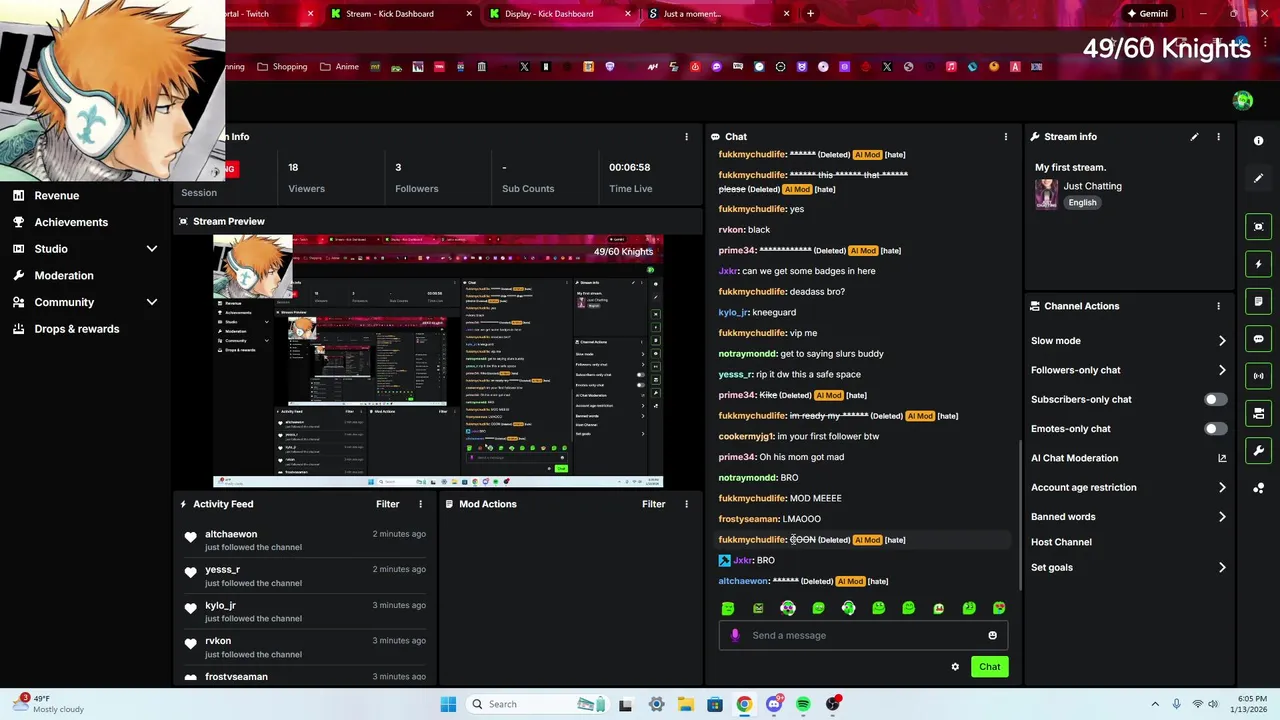Click the English language tag
This screenshot has height=720, width=1280.
pos(1082,203)
